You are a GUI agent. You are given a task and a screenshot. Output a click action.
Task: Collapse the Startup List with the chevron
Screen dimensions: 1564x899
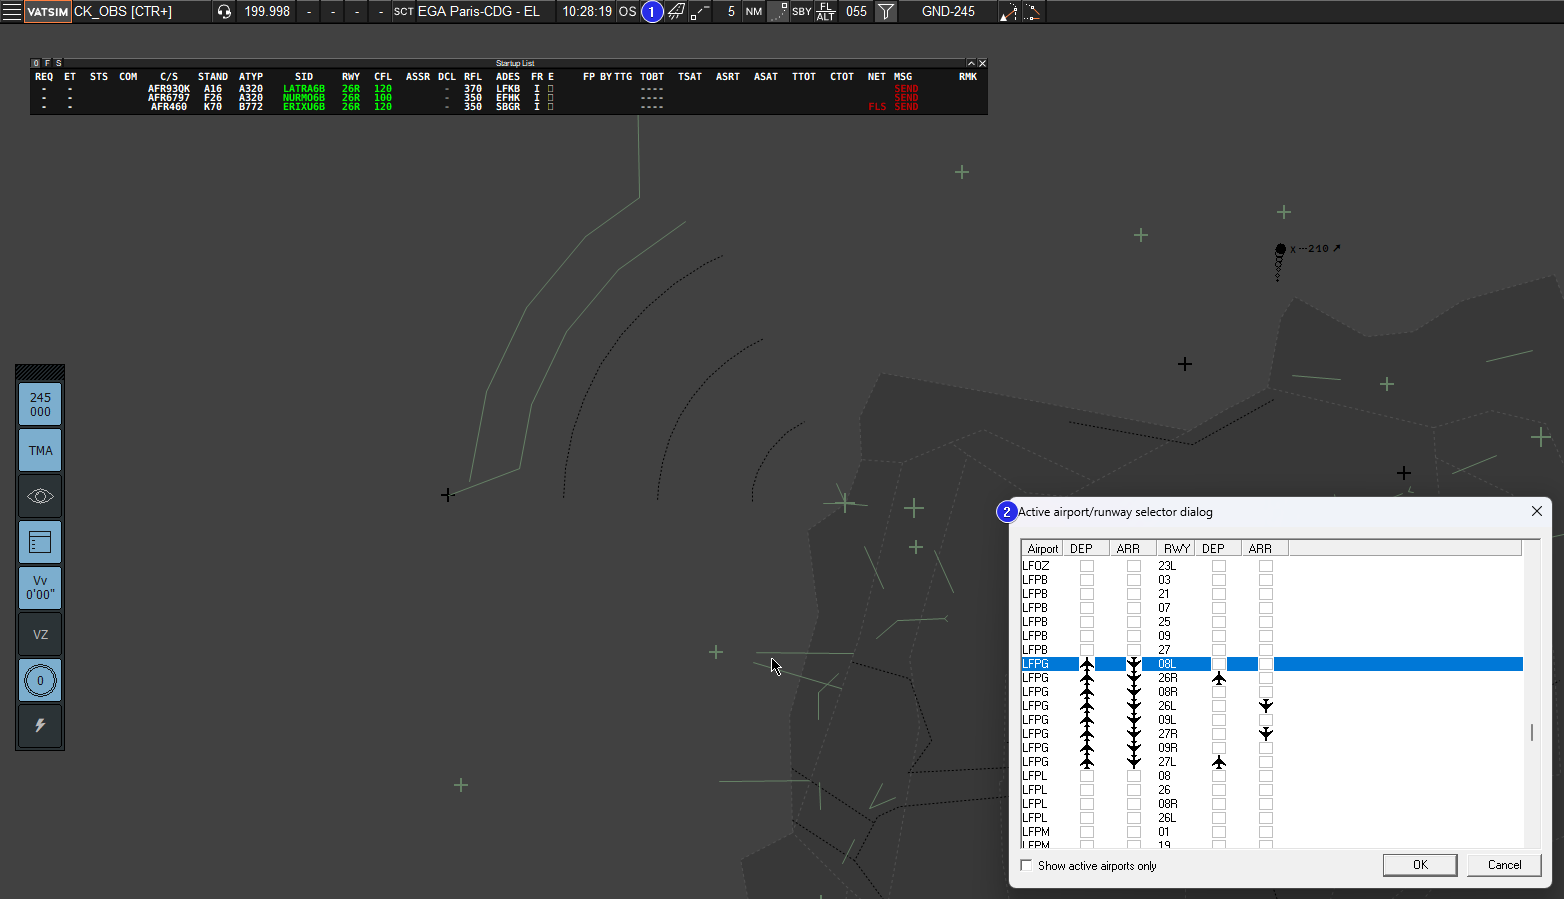click(x=970, y=63)
